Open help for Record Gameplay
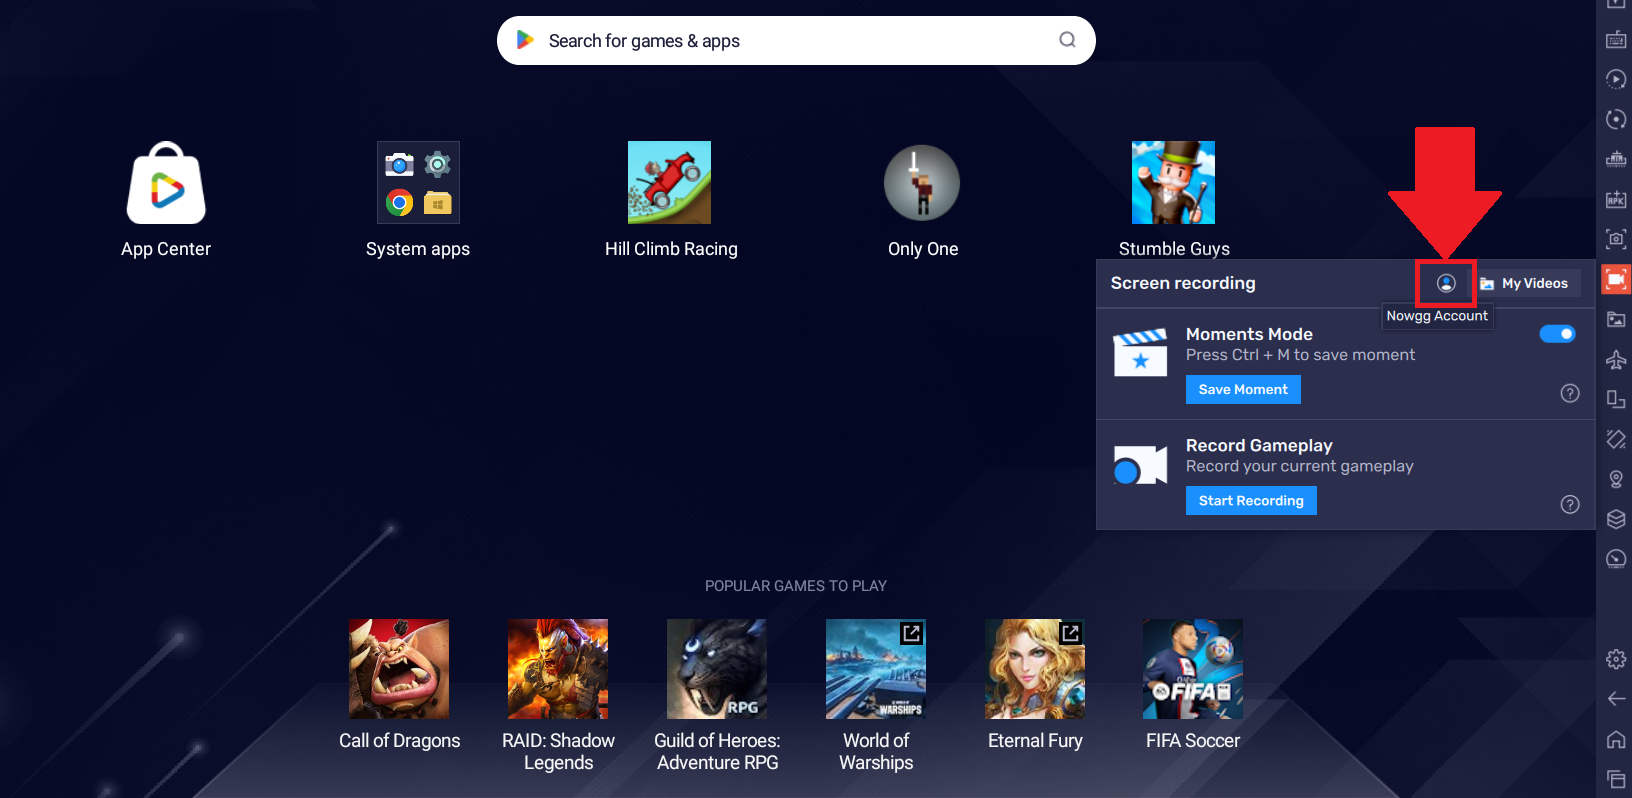This screenshot has width=1632, height=798. tap(1570, 504)
